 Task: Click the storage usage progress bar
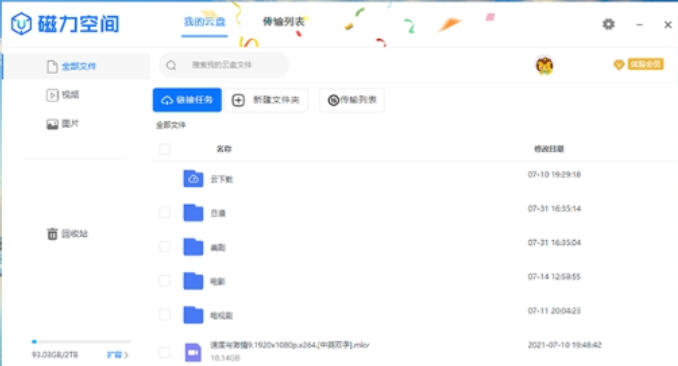(81, 341)
